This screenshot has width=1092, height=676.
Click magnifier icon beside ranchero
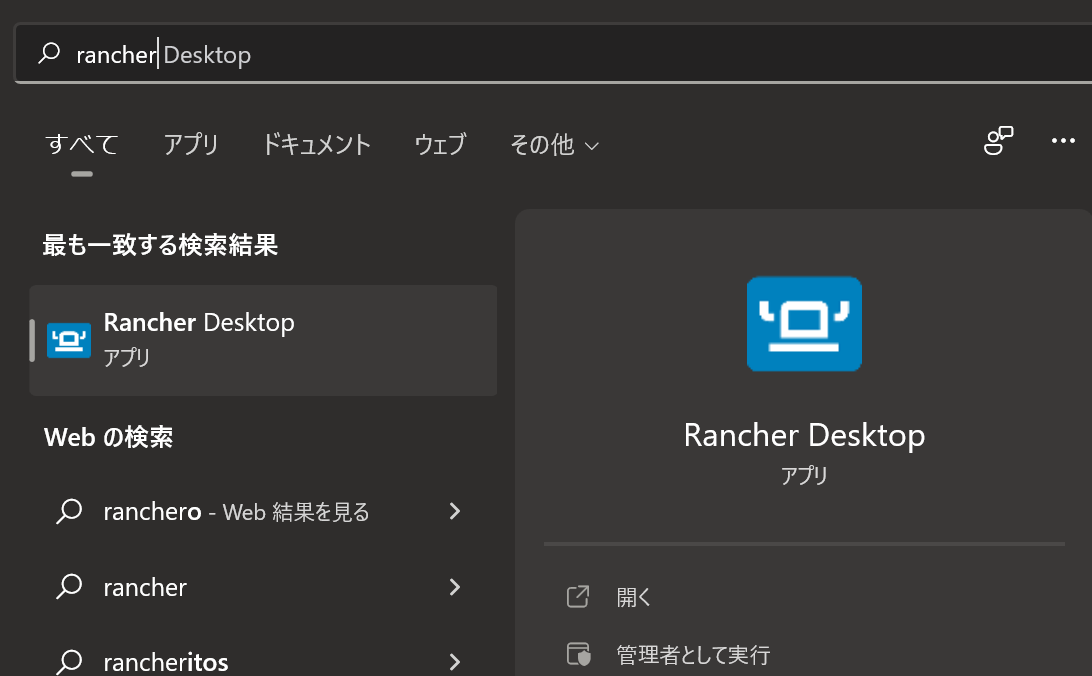[x=69, y=512]
